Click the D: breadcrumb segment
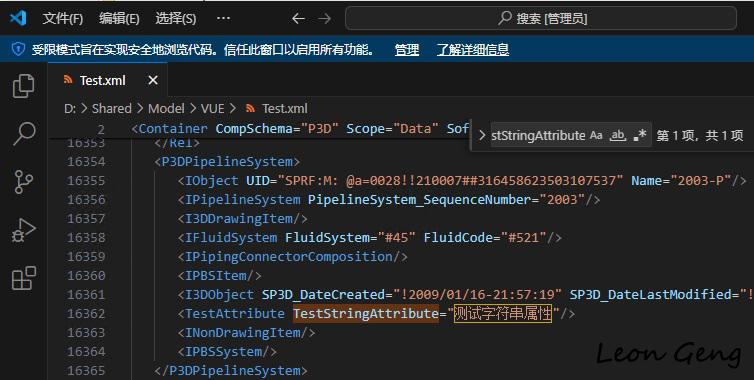 (70, 109)
